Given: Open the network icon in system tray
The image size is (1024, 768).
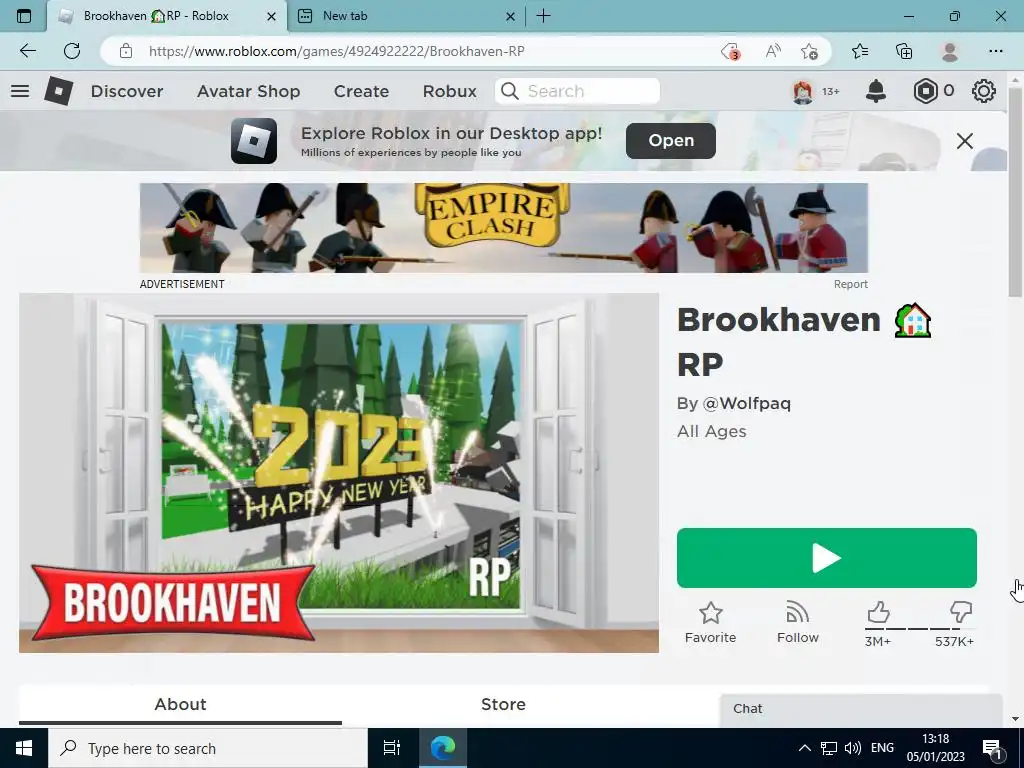Looking at the screenshot, I should 829,748.
